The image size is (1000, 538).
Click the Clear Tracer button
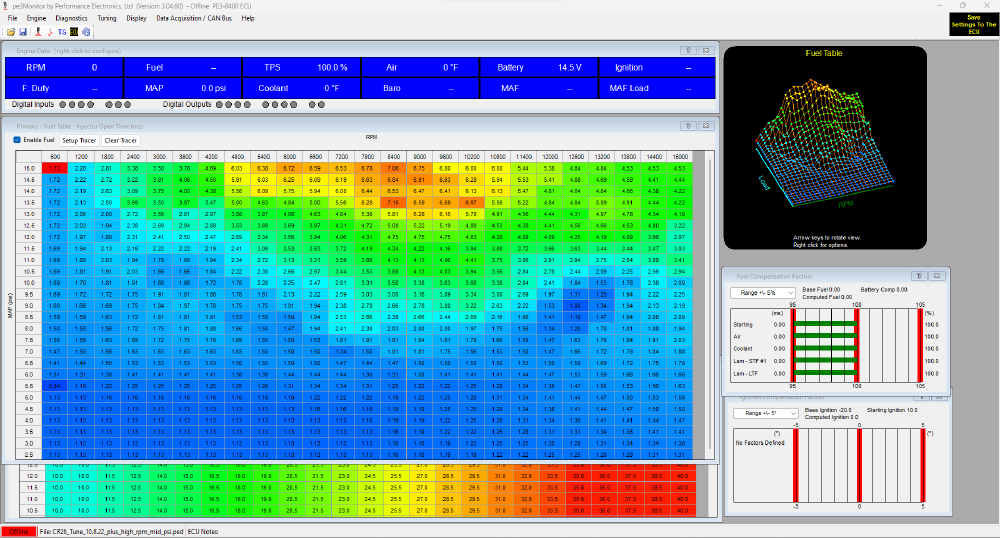[x=120, y=140]
